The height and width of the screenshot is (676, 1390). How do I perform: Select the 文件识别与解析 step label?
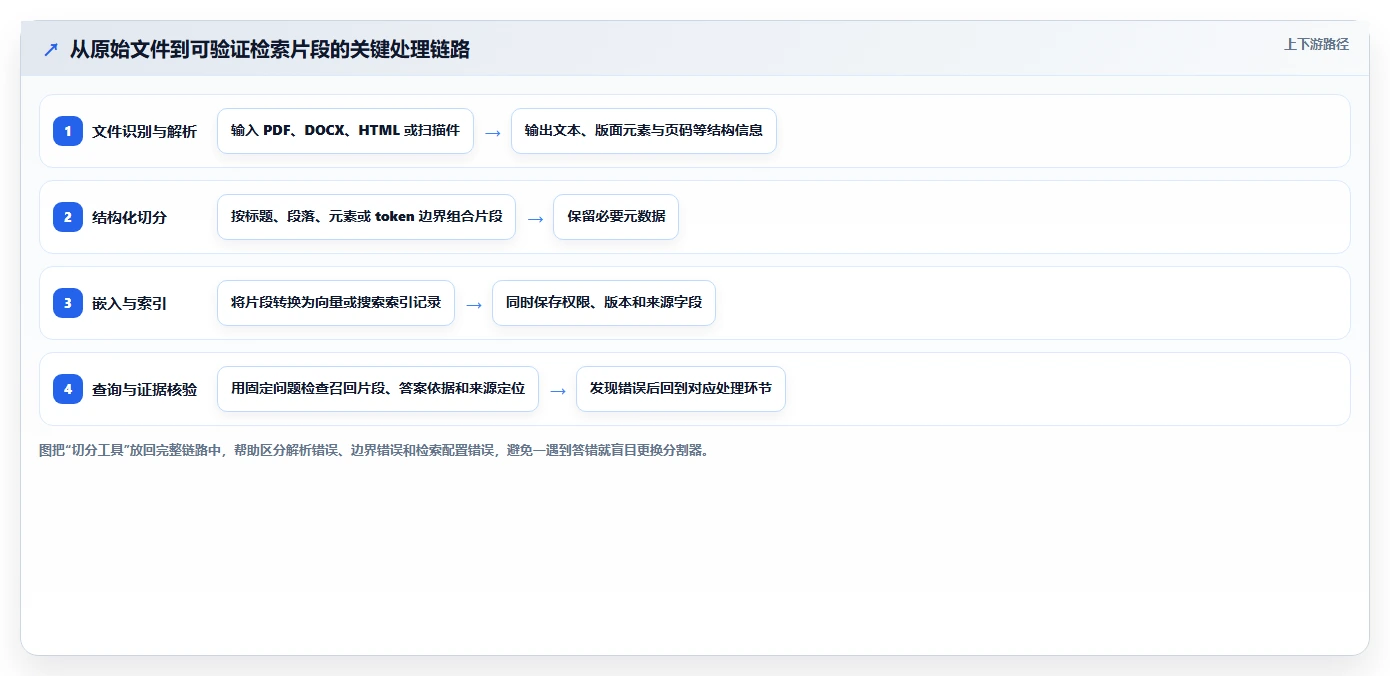[144, 132]
